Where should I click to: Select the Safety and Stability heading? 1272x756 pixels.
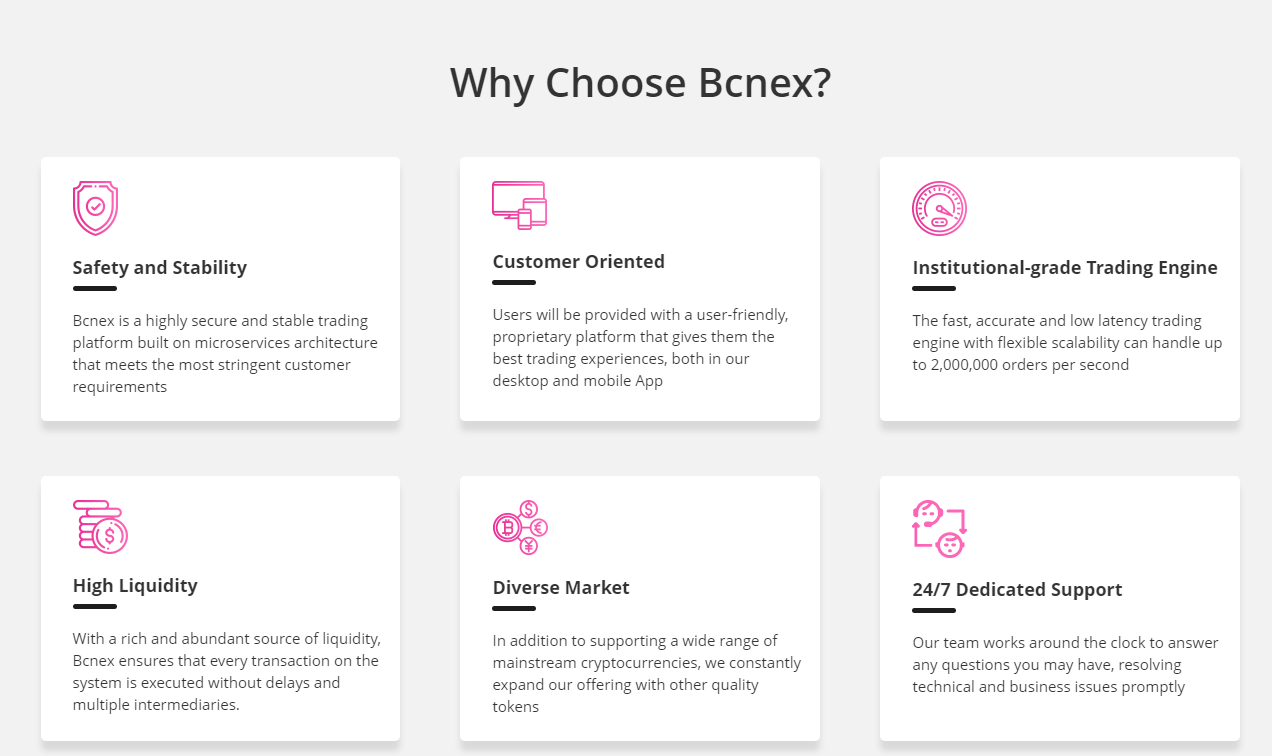click(160, 268)
